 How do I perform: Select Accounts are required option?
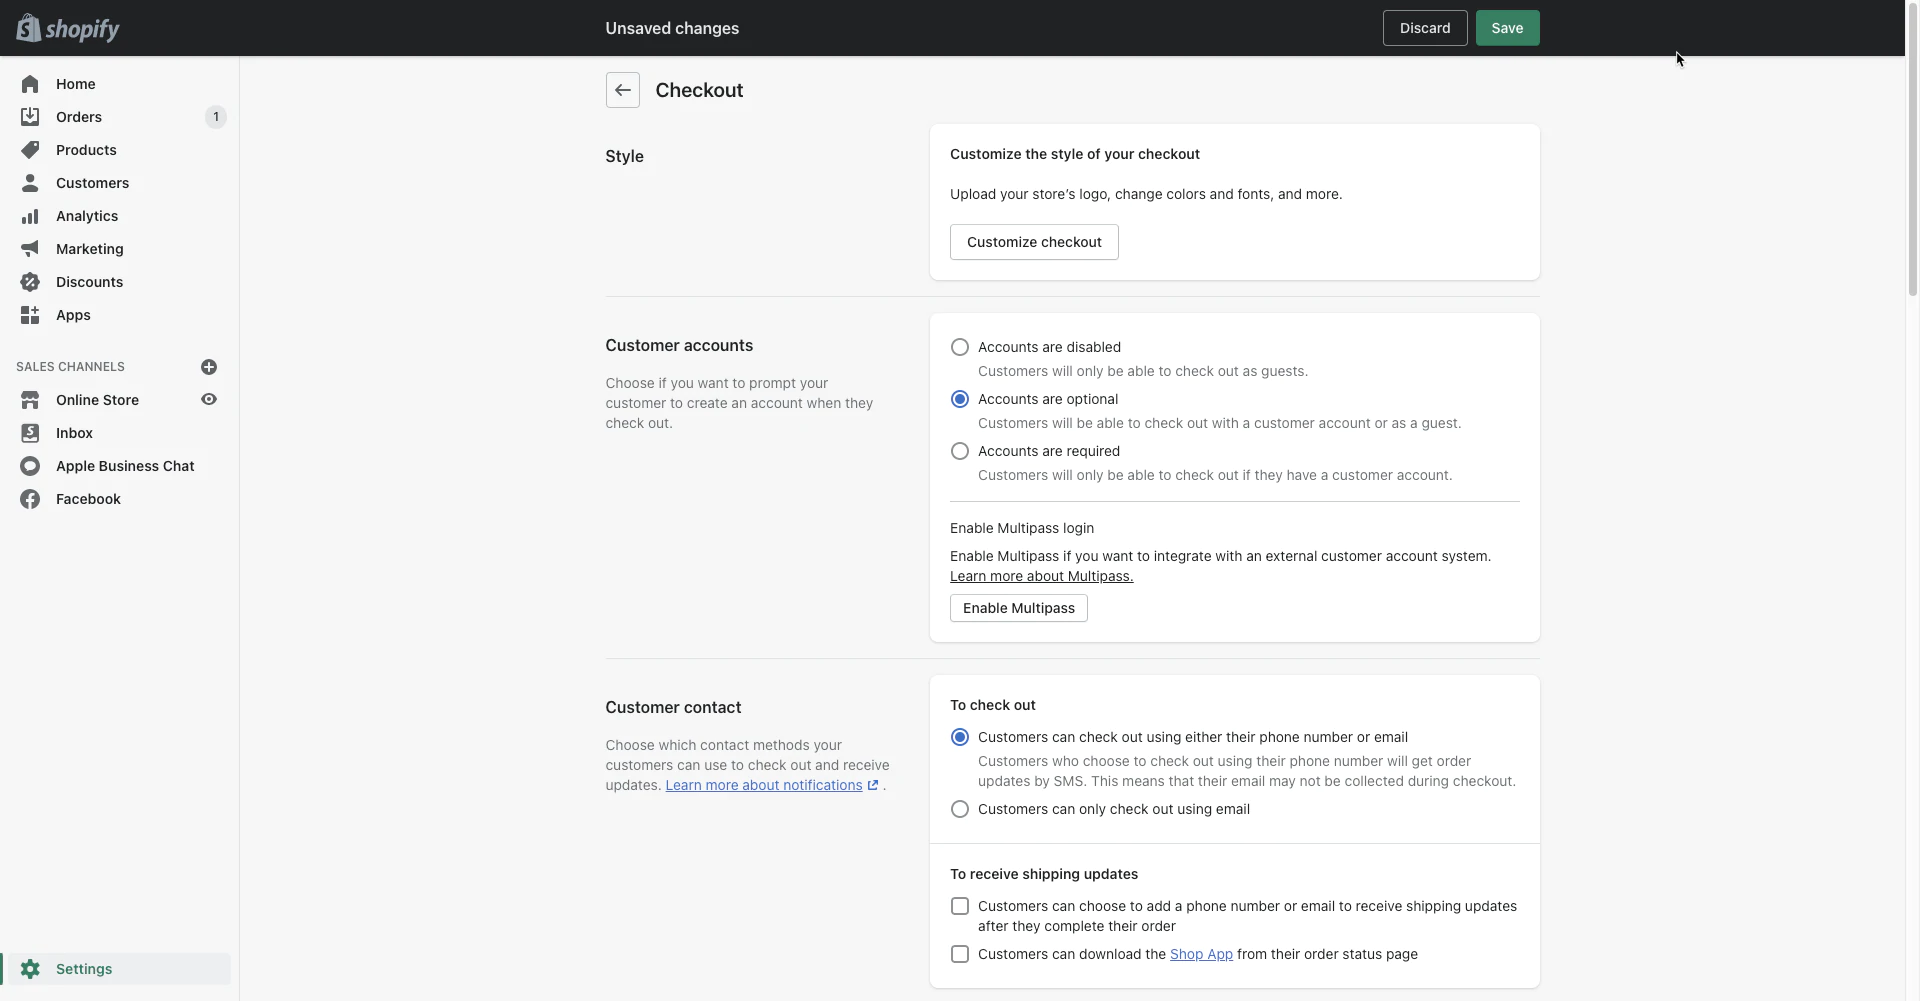point(960,451)
